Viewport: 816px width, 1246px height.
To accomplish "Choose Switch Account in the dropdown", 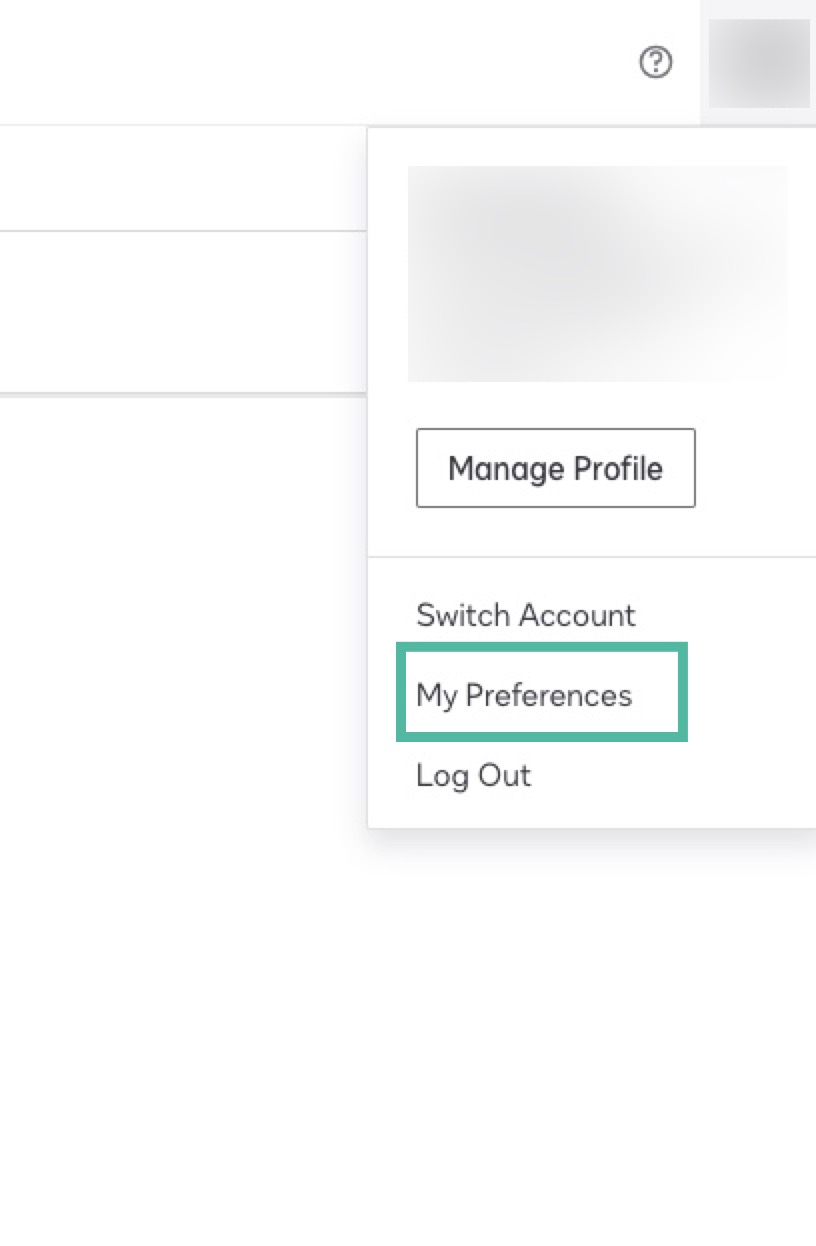I will pos(525,615).
